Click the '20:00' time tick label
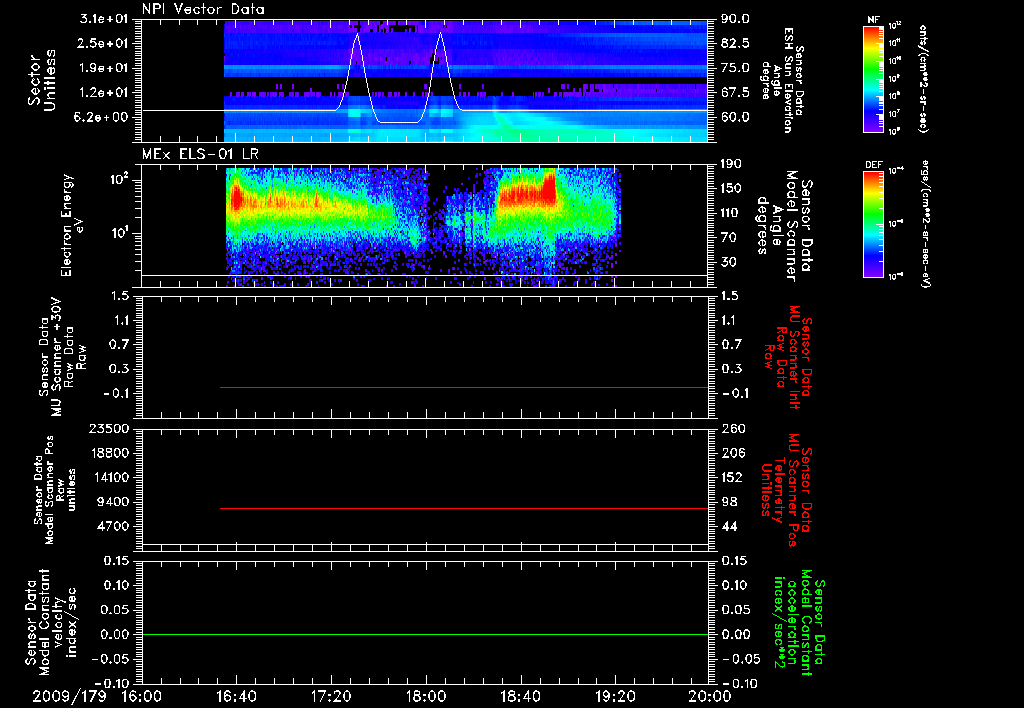 pos(710,696)
